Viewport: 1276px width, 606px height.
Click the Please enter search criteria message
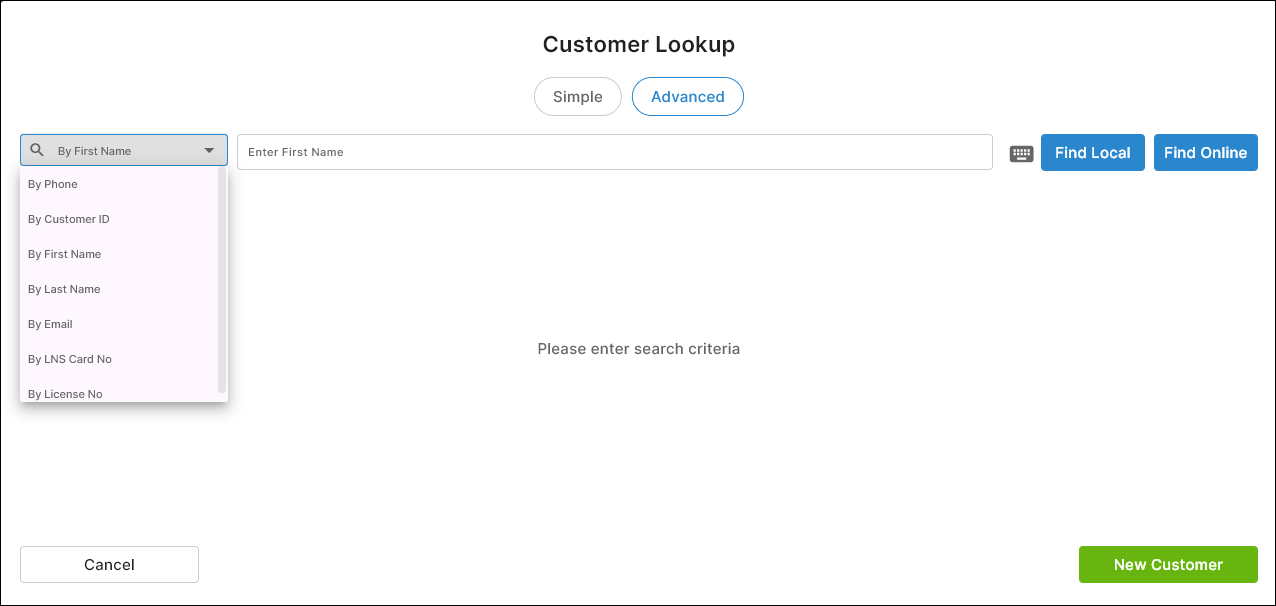click(639, 349)
